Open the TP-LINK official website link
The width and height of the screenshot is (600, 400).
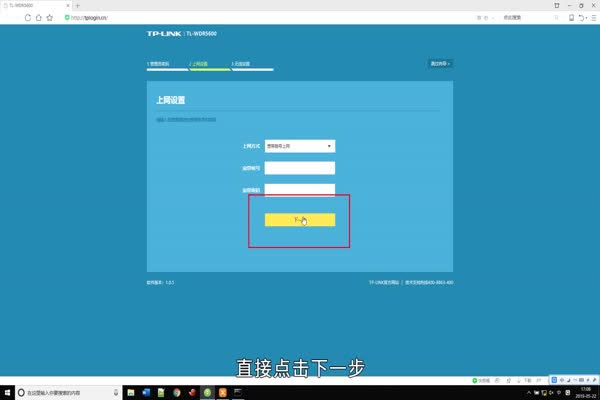pyautogui.click(x=384, y=283)
